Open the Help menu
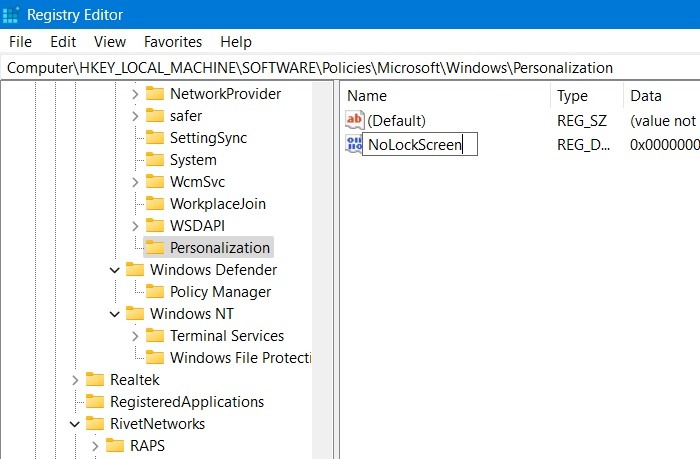This screenshot has width=700, height=459. point(236,42)
